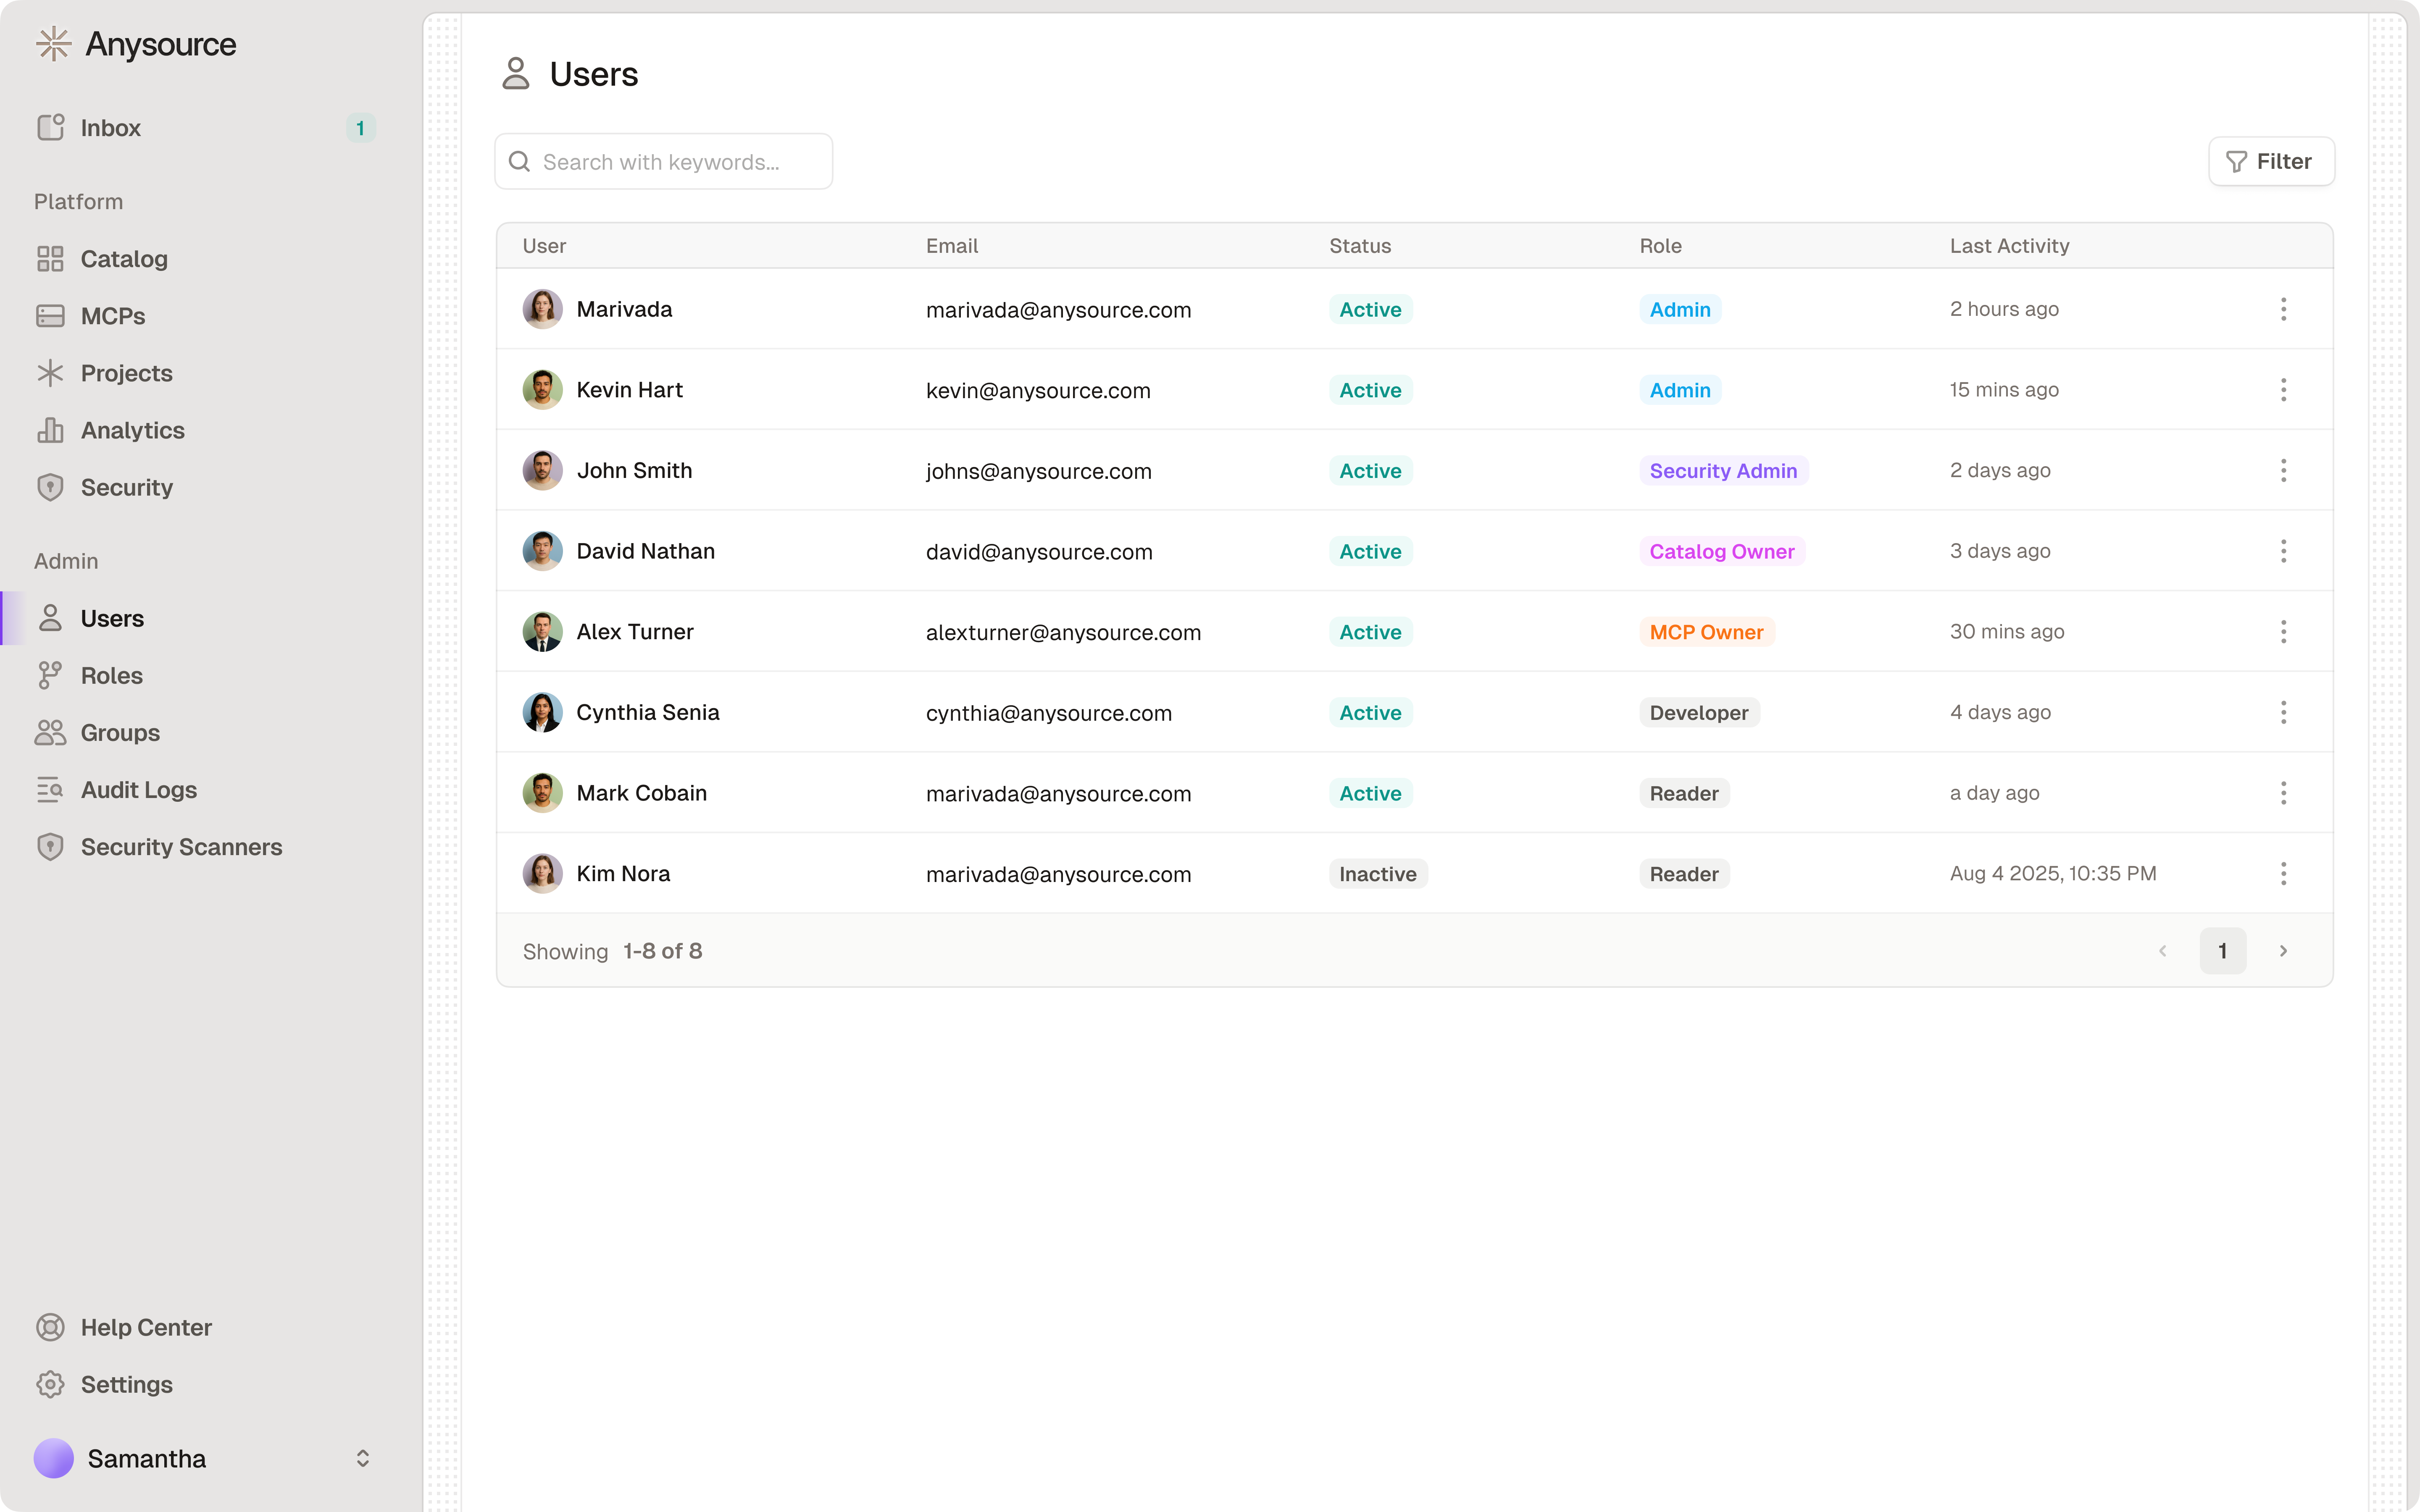Click the MCPs server icon

pos(50,316)
